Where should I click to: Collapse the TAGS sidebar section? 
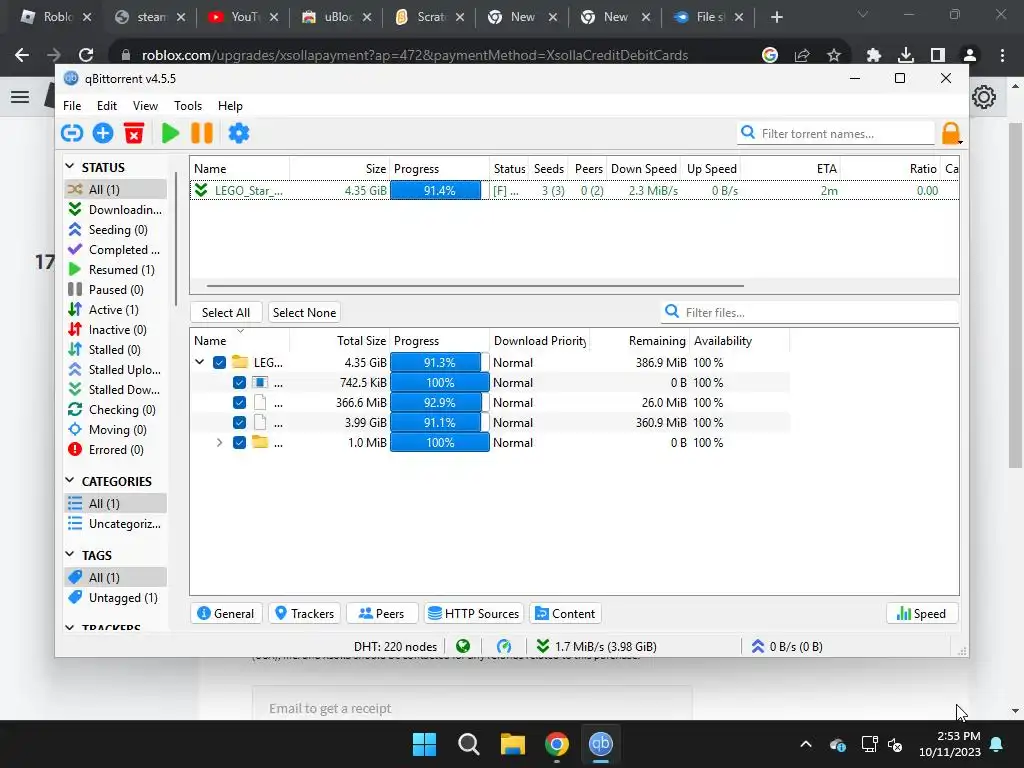pyautogui.click(x=70, y=554)
